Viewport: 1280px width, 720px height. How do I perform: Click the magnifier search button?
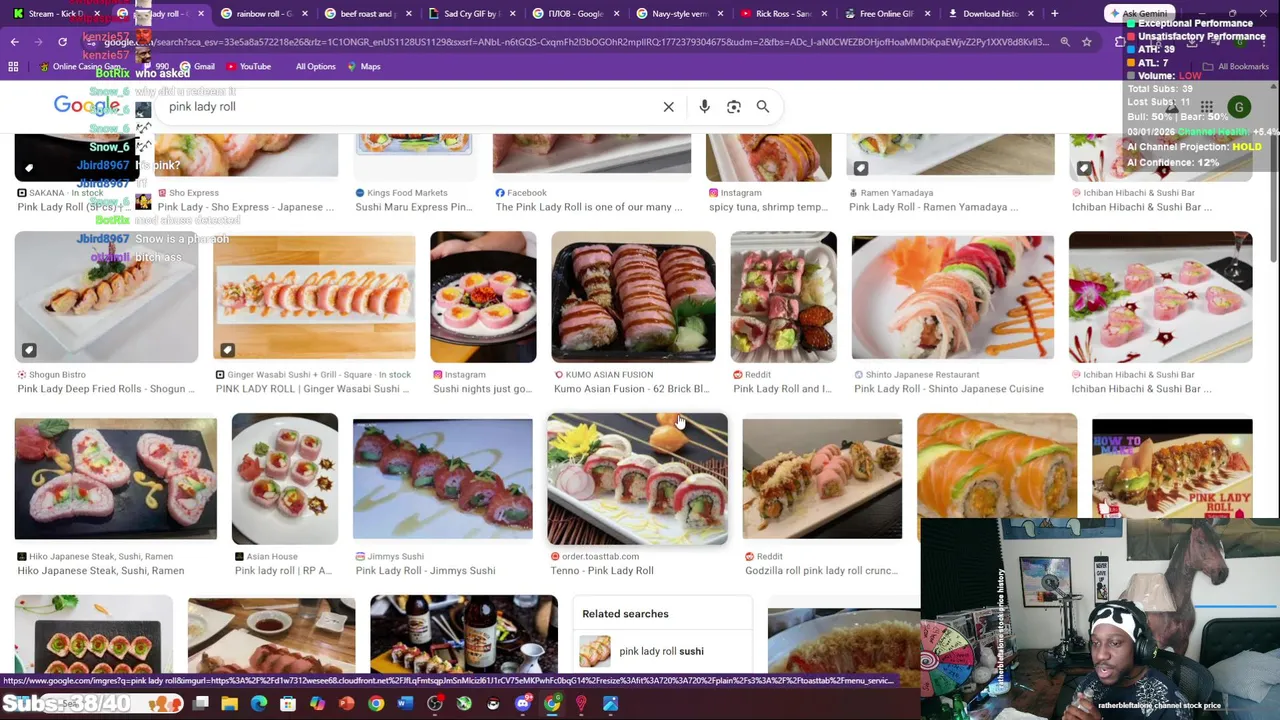click(763, 107)
